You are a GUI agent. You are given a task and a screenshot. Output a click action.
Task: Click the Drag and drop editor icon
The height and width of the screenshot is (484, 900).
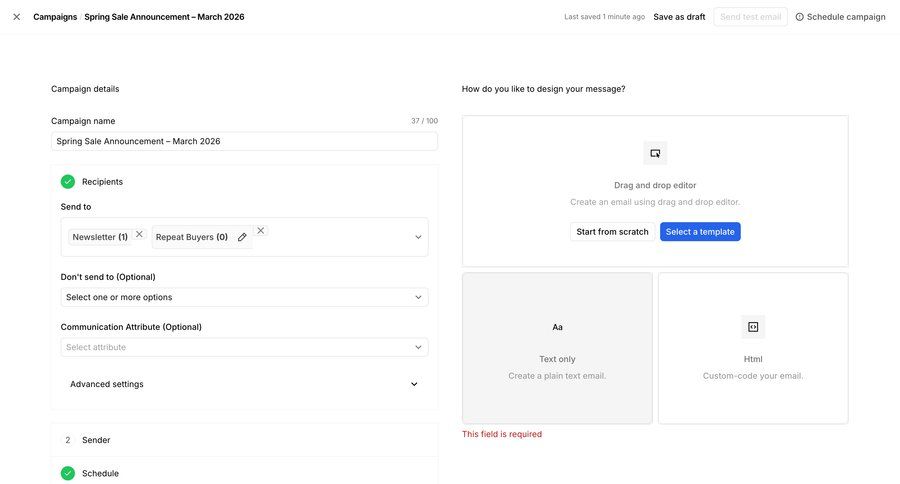coord(655,153)
